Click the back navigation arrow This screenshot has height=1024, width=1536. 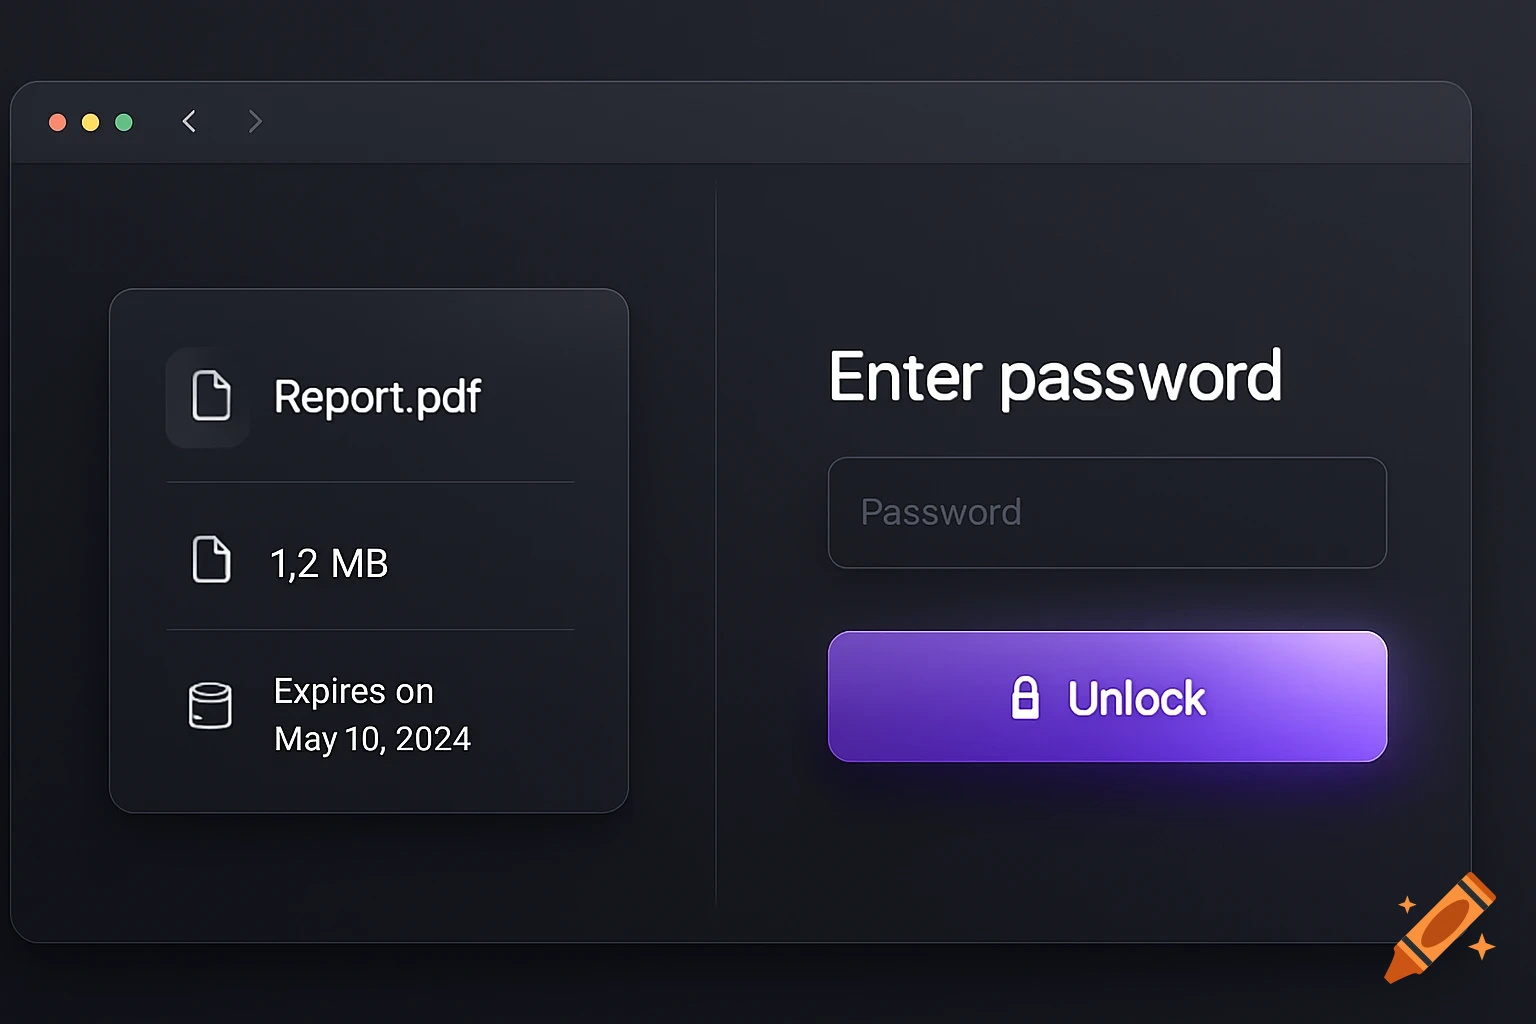(x=189, y=121)
